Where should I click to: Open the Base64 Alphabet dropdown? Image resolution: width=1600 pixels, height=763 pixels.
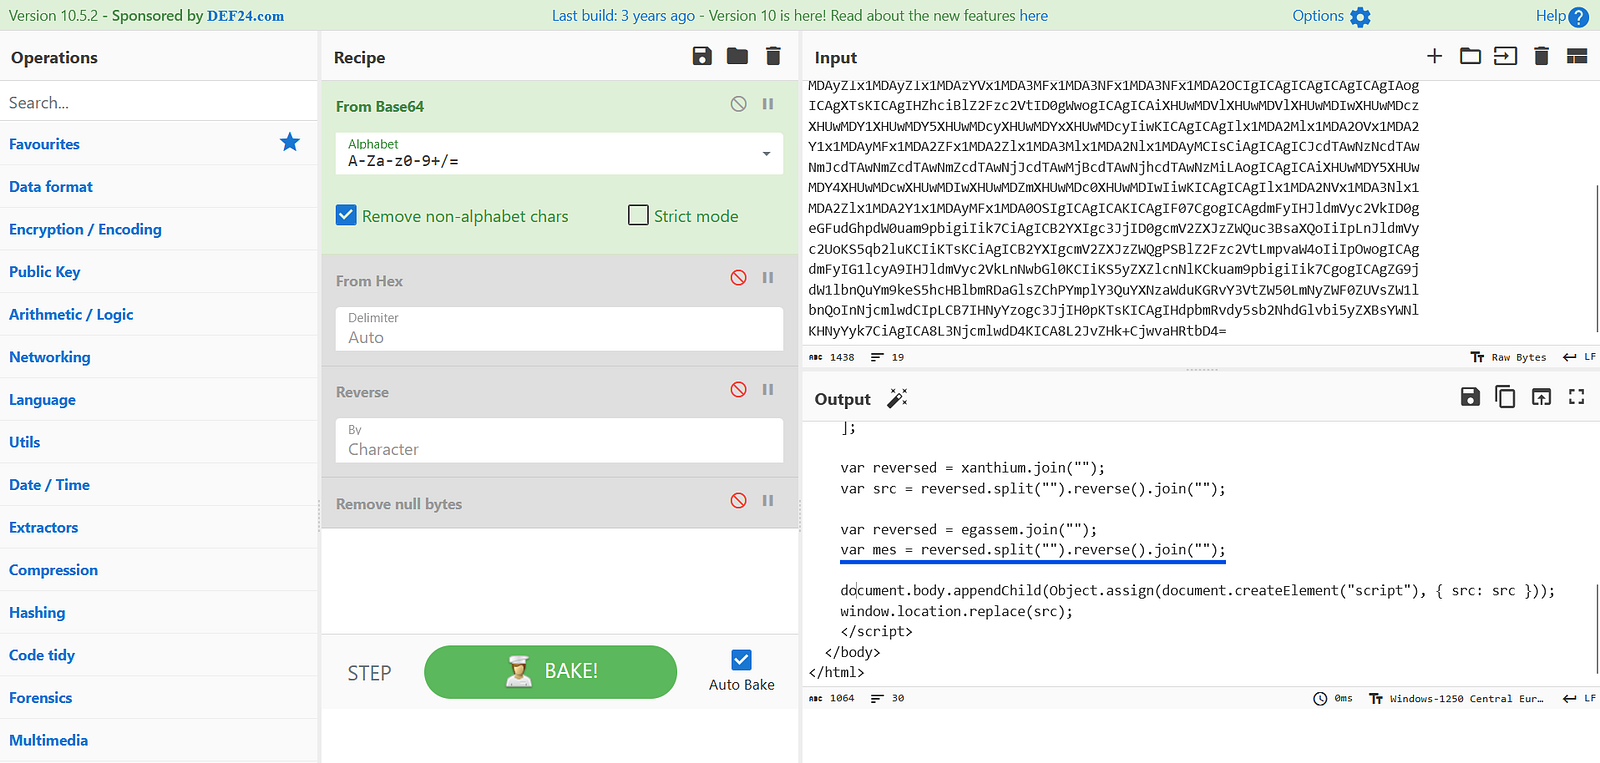click(559, 154)
